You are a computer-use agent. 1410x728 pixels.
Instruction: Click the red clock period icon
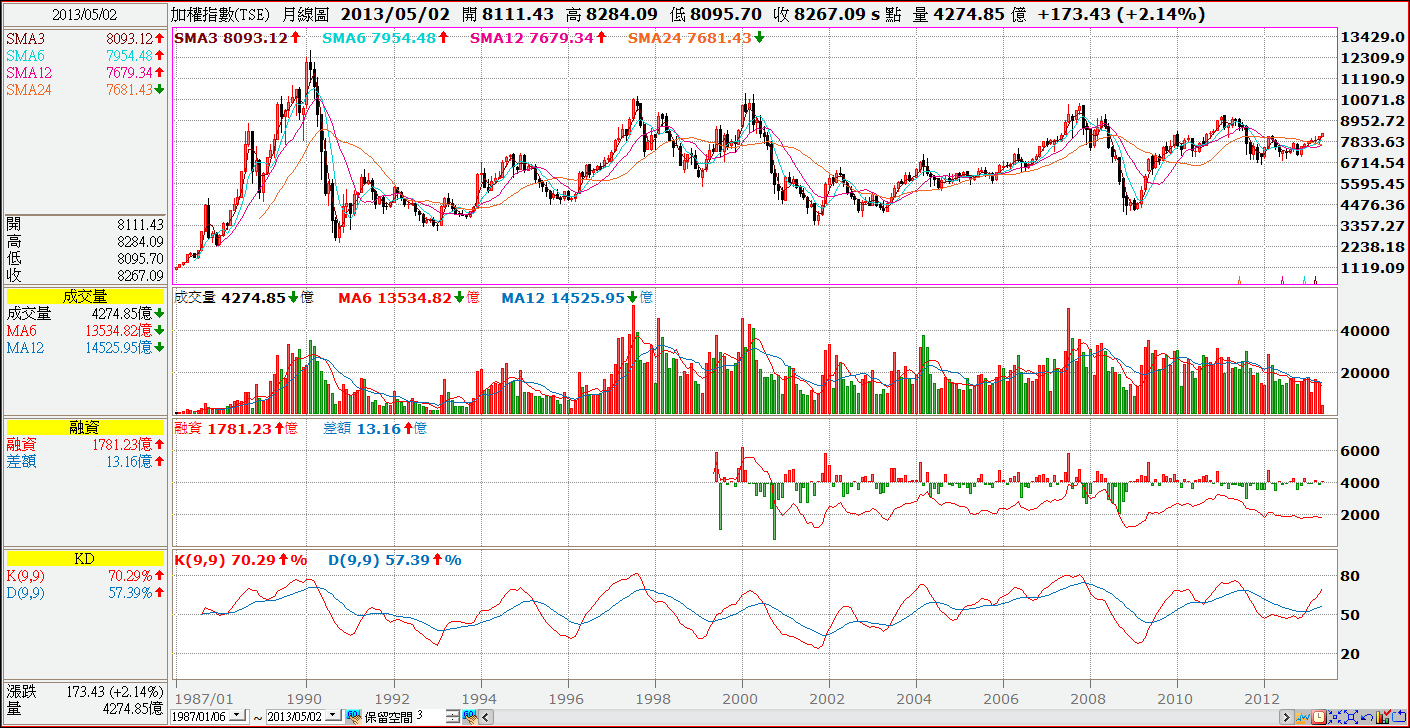point(1319,717)
